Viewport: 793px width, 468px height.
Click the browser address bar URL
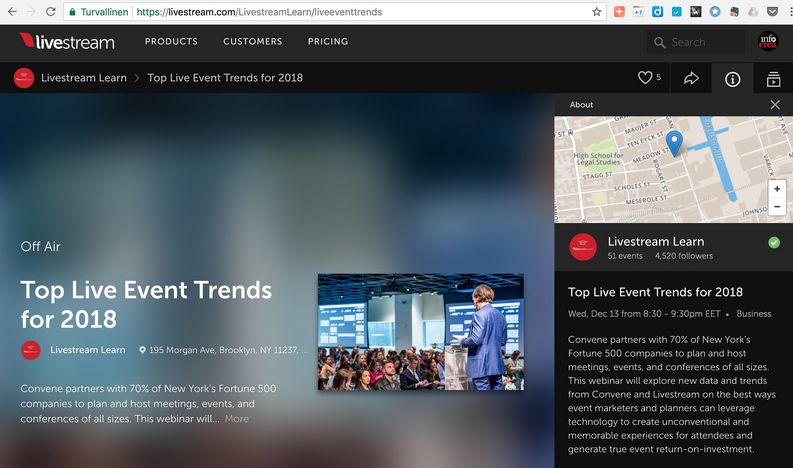[x=259, y=12]
